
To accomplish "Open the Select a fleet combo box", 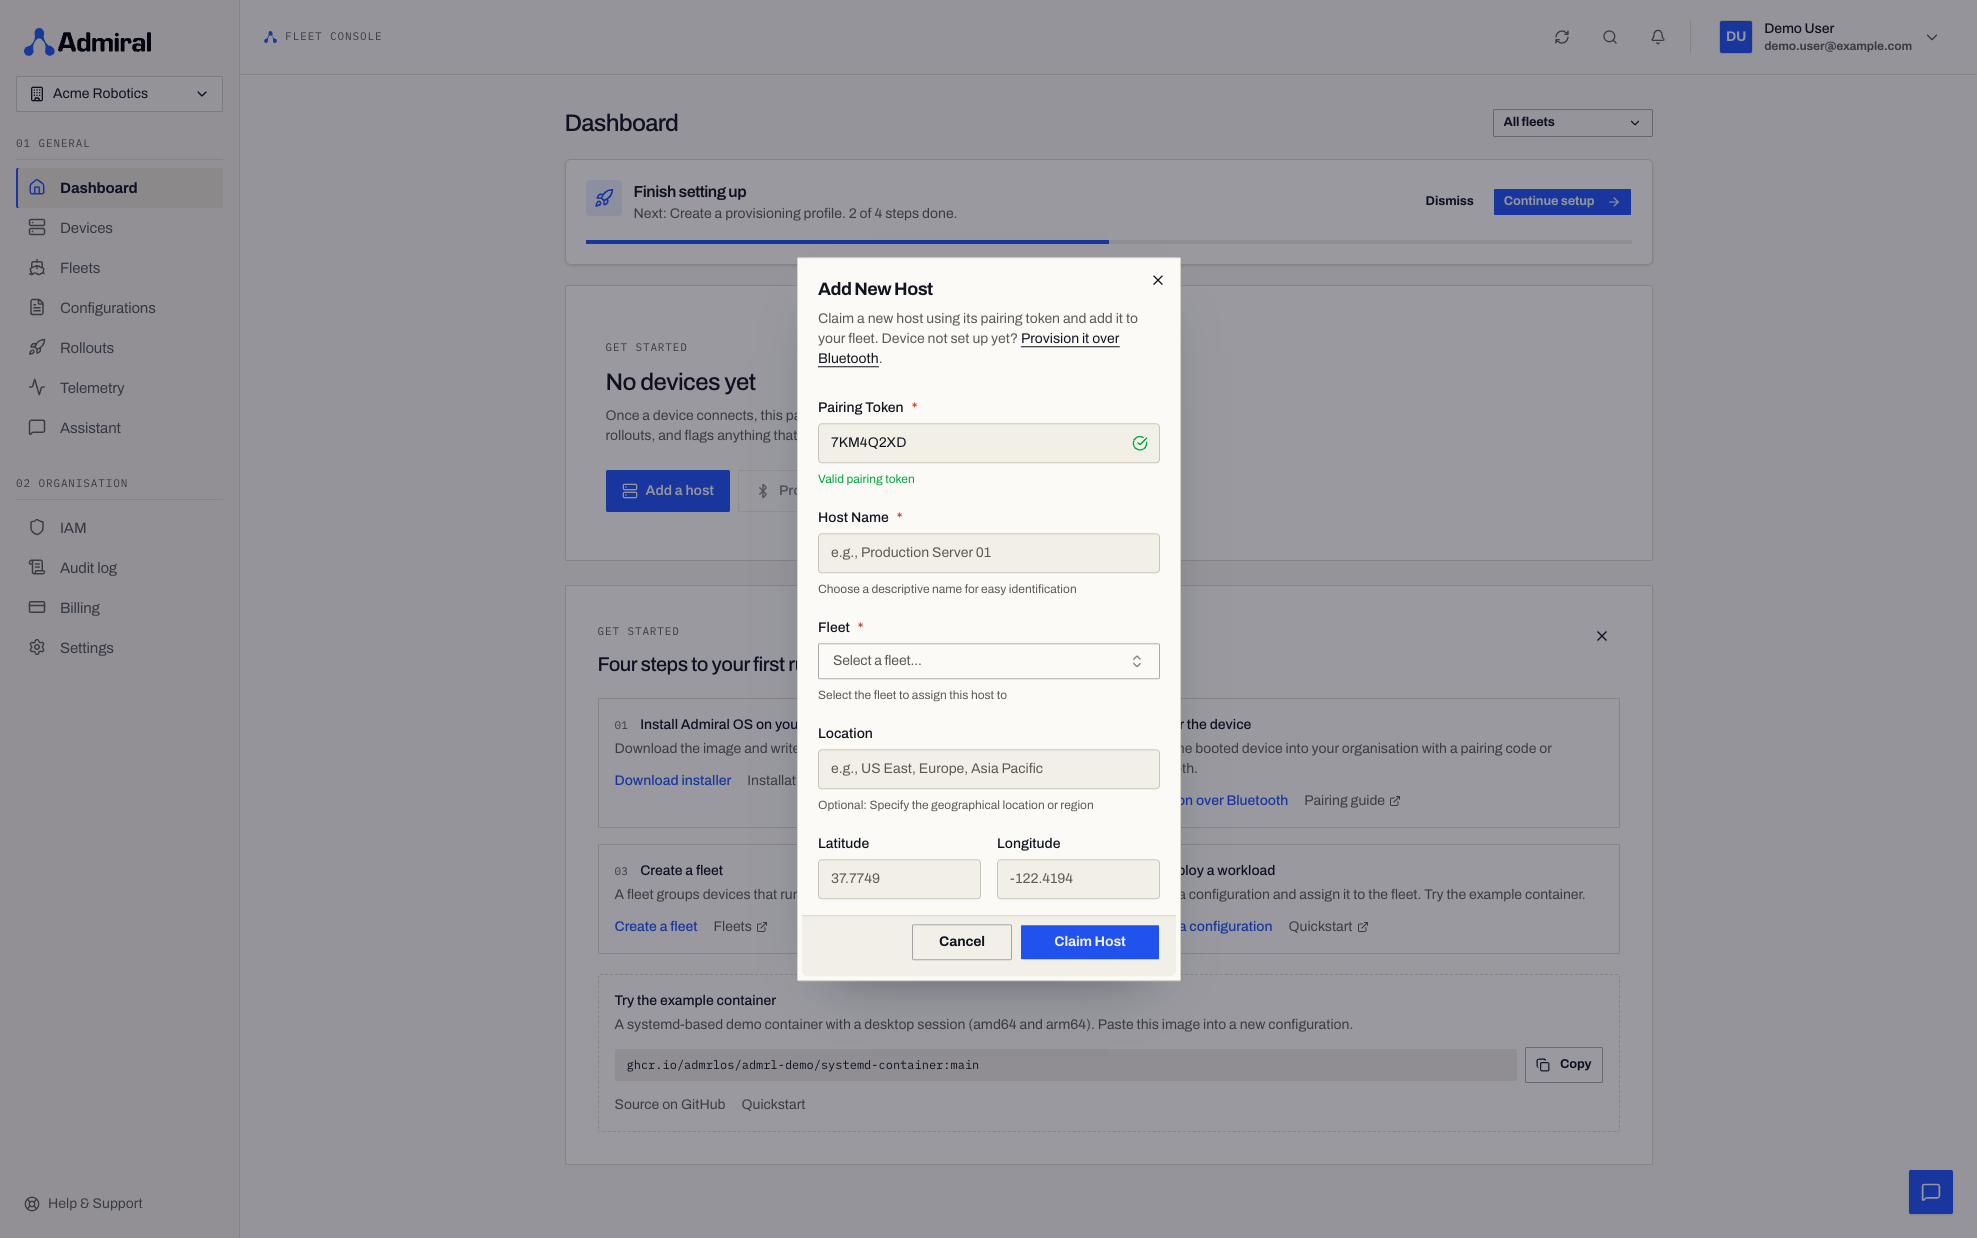I will (x=988, y=661).
